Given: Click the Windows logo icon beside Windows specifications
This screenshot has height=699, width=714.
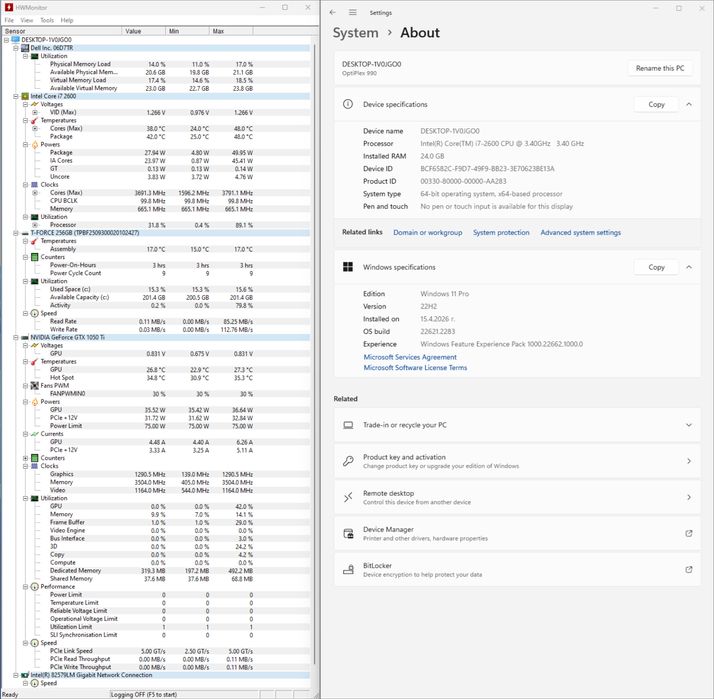Looking at the screenshot, I should pyautogui.click(x=348, y=267).
